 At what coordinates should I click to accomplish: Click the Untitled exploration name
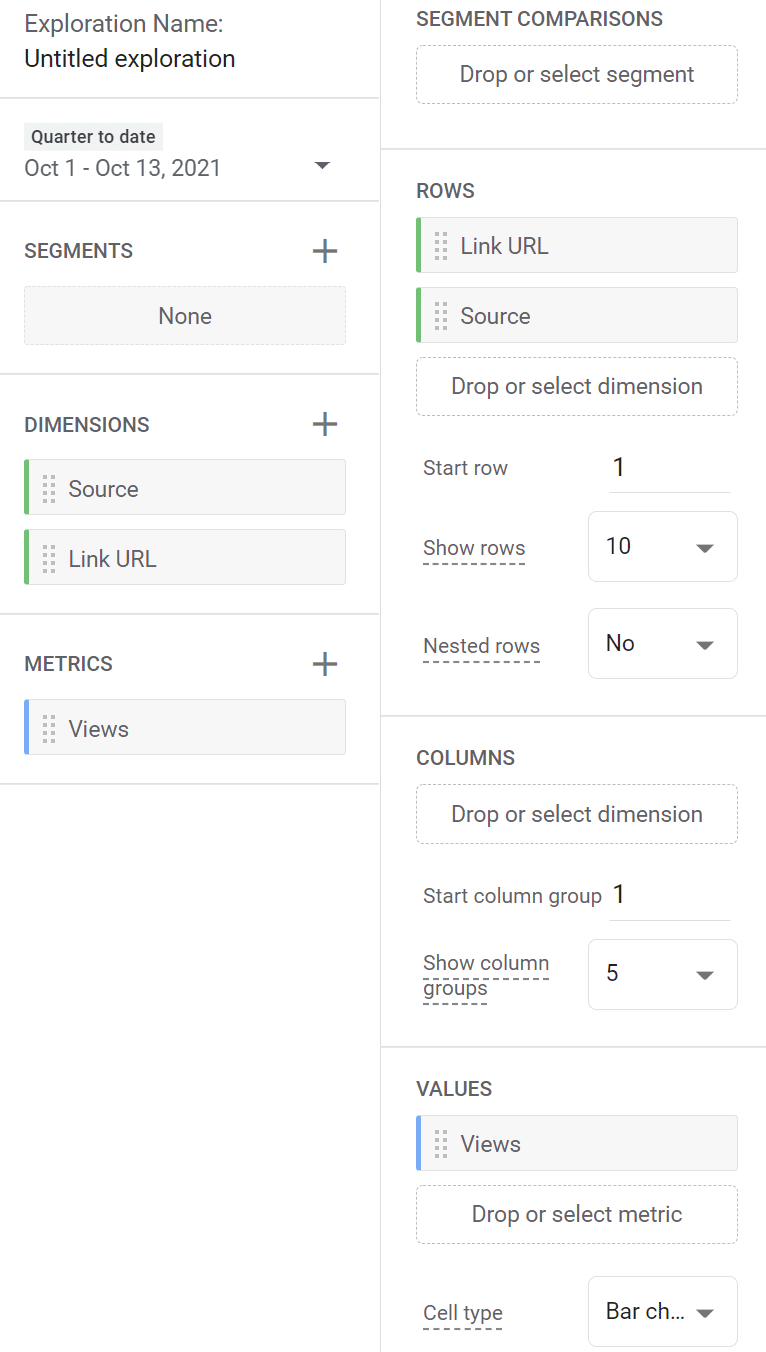pyautogui.click(x=130, y=59)
